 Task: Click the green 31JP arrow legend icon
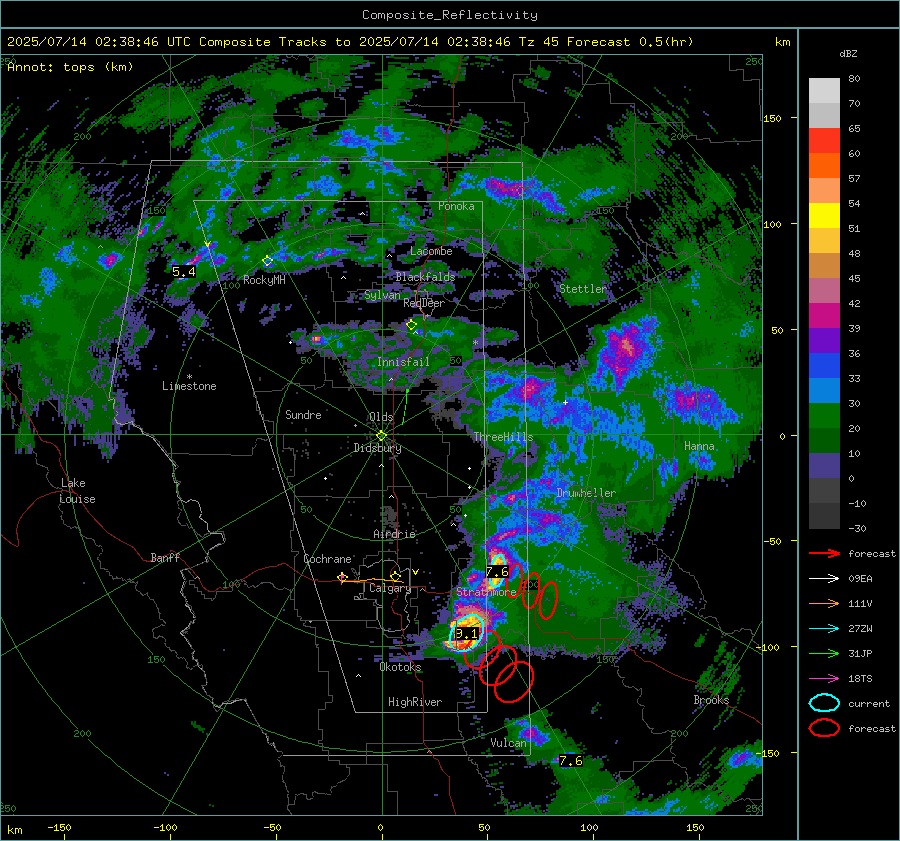824,653
